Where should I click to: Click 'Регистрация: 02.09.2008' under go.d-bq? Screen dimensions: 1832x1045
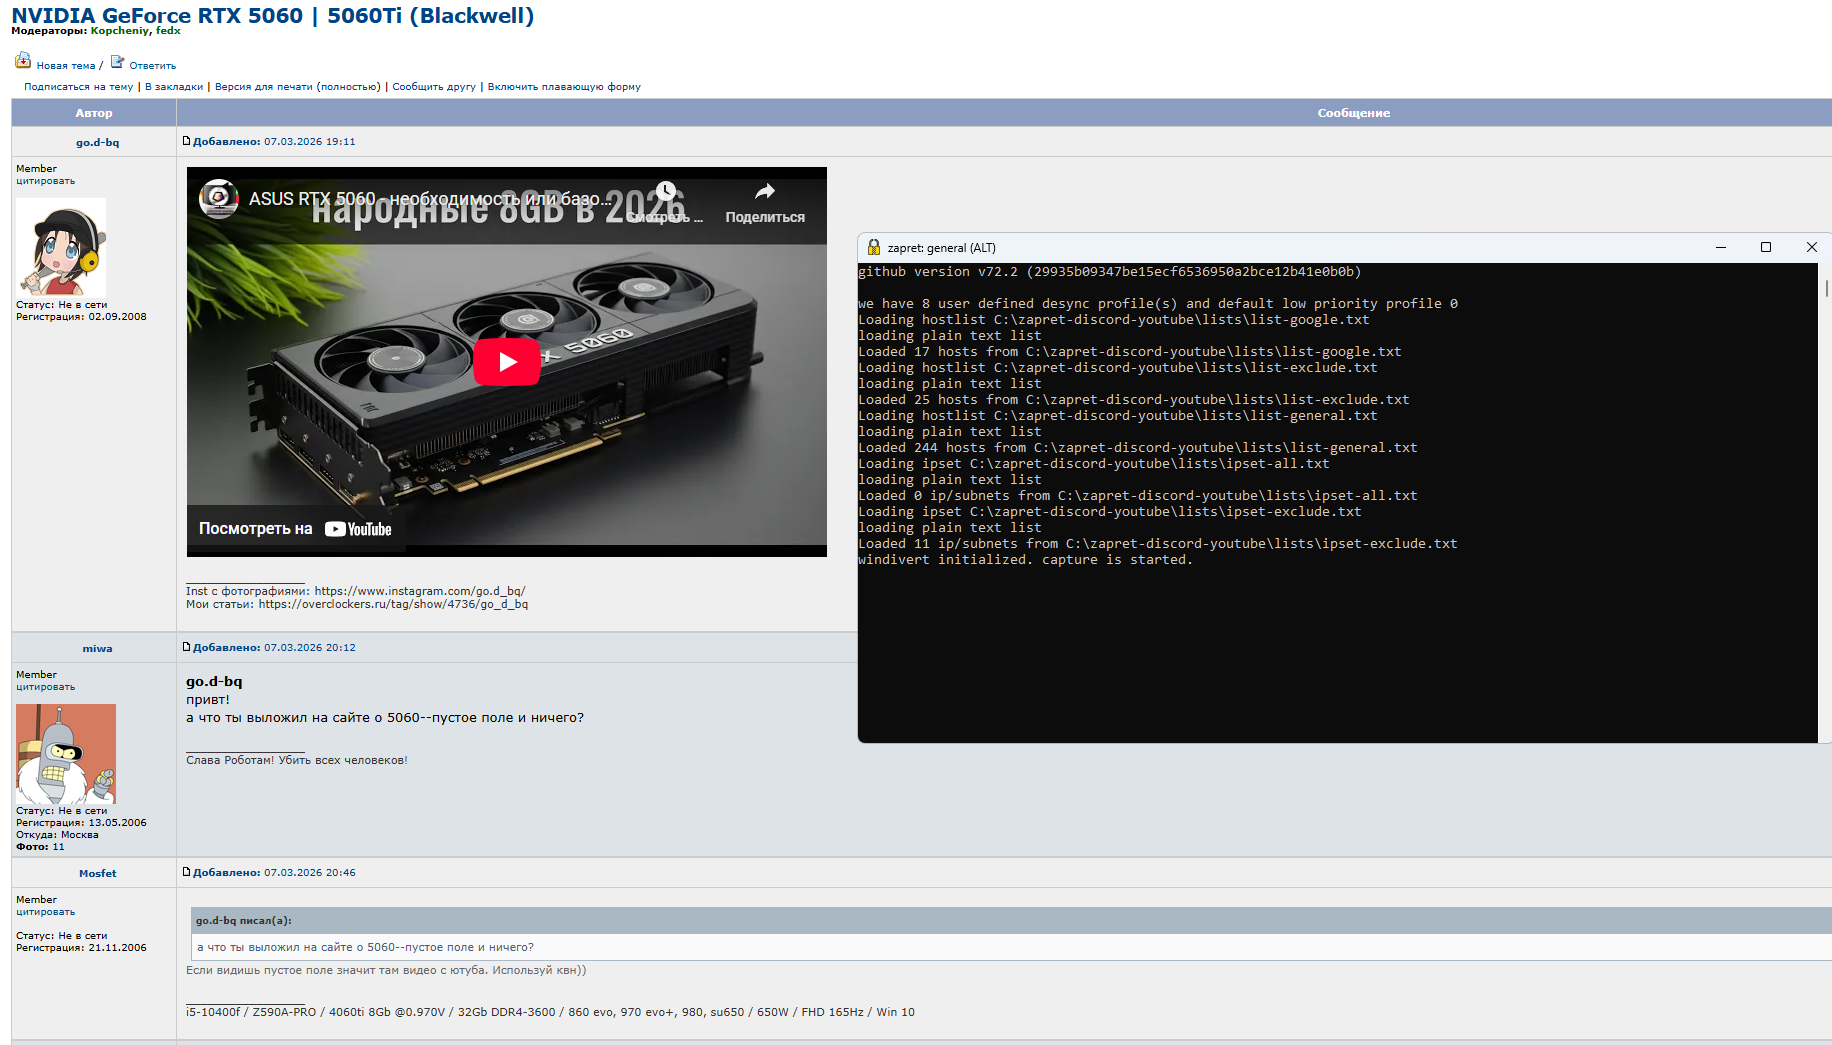(81, 317)
